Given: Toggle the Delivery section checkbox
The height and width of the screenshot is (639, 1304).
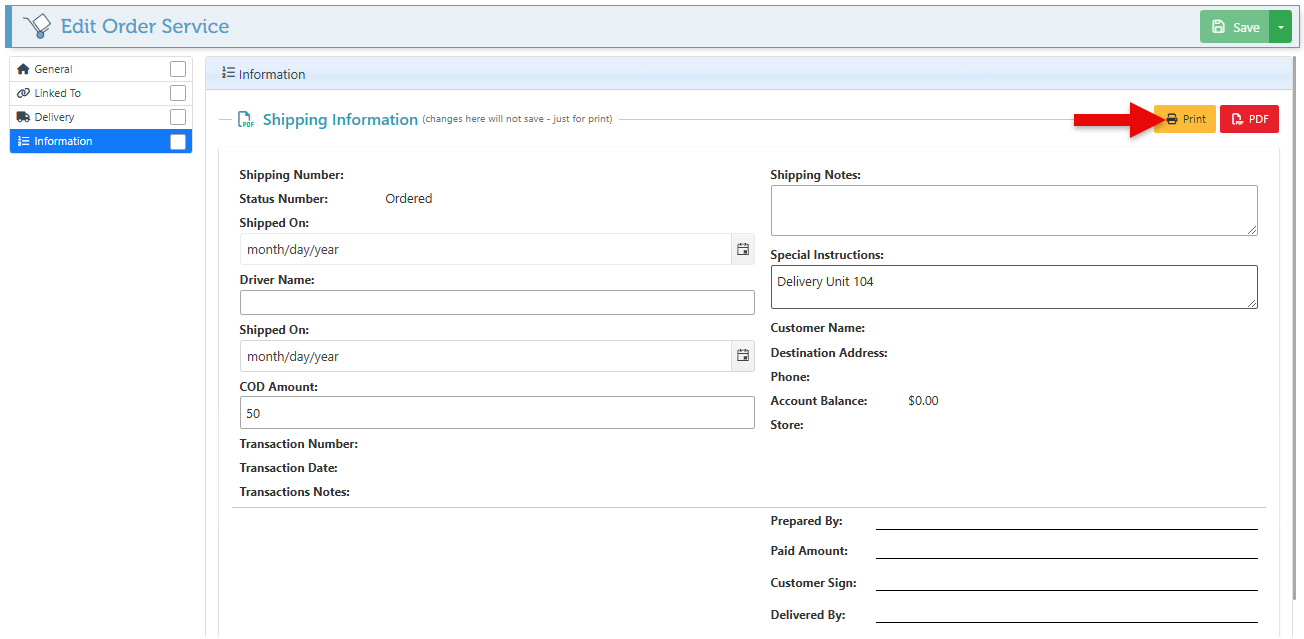Looking at the screenshot, I should tap(178, 117).
